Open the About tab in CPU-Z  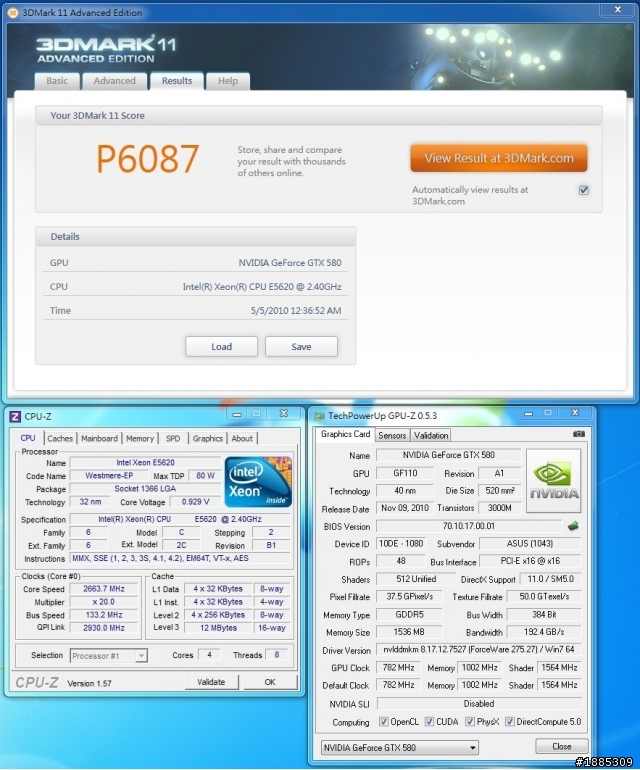pyautogui.click(x=242, y=439)
